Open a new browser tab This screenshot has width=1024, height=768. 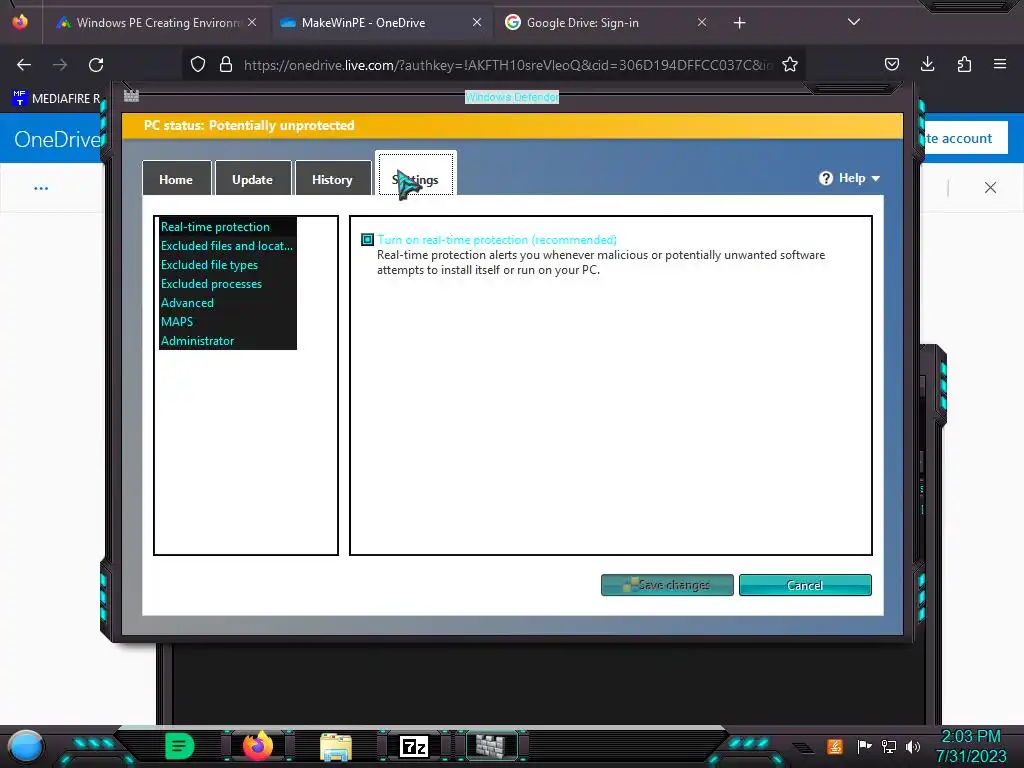coord(739,23)
